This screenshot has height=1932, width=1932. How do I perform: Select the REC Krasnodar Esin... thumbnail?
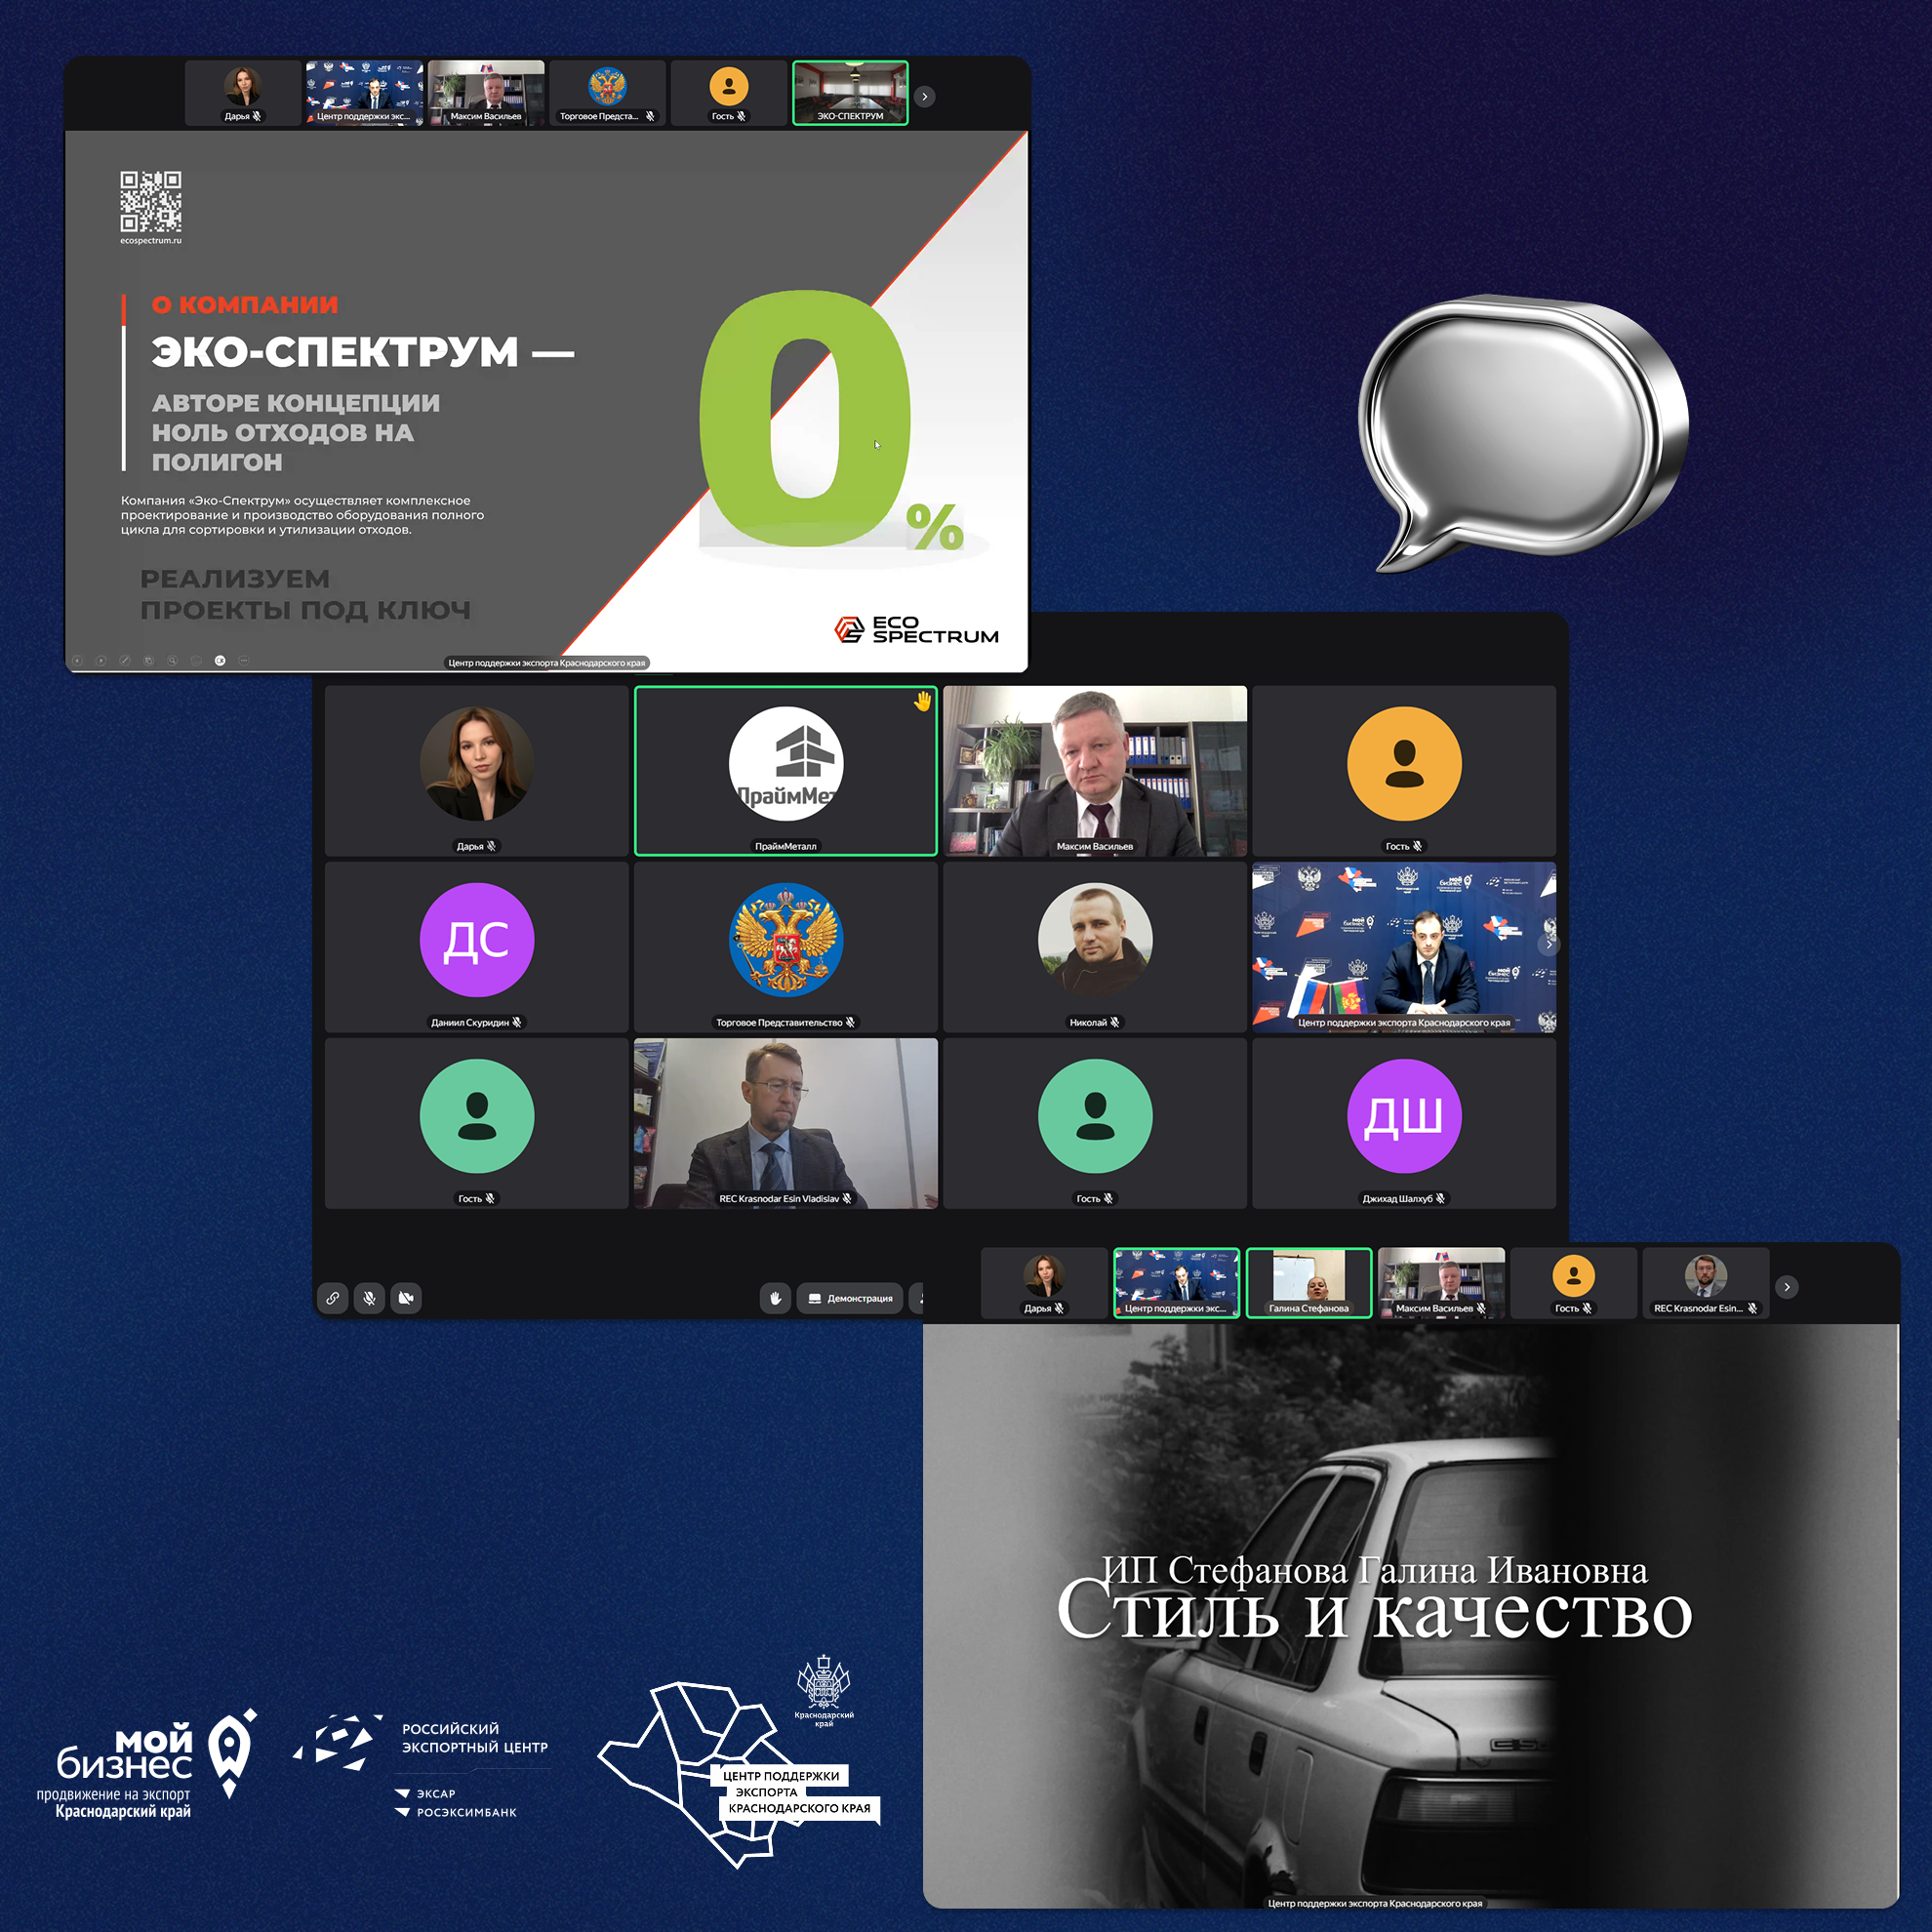pos(1705,1283)
